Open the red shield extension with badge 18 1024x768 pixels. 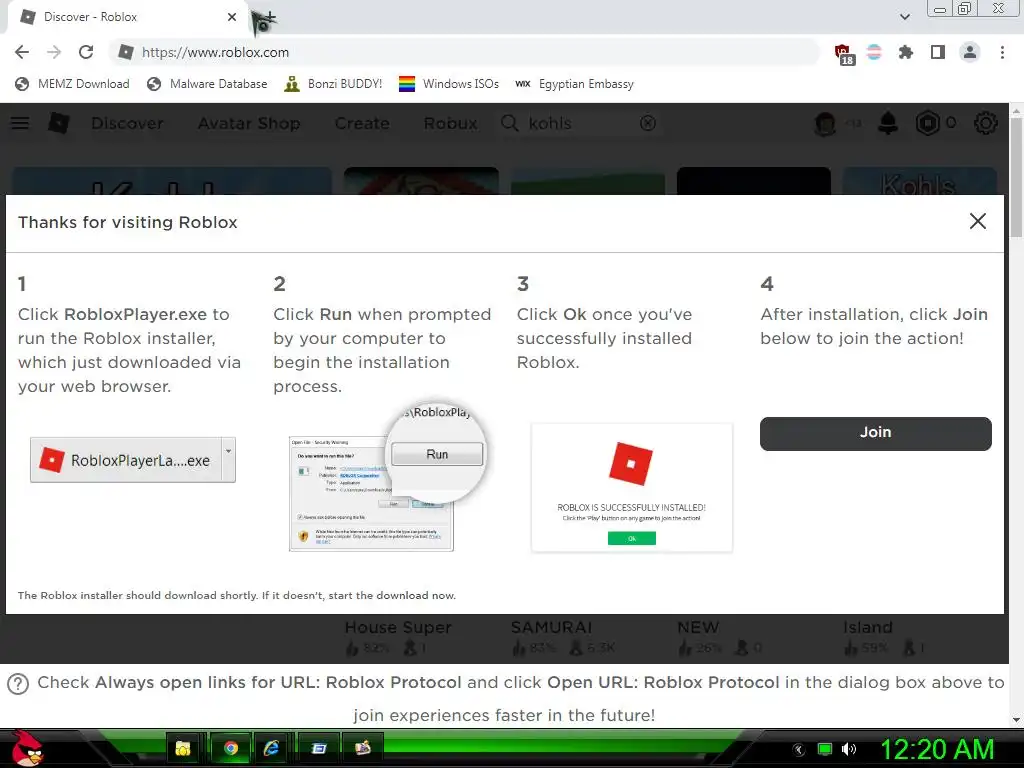coord(843,53)
